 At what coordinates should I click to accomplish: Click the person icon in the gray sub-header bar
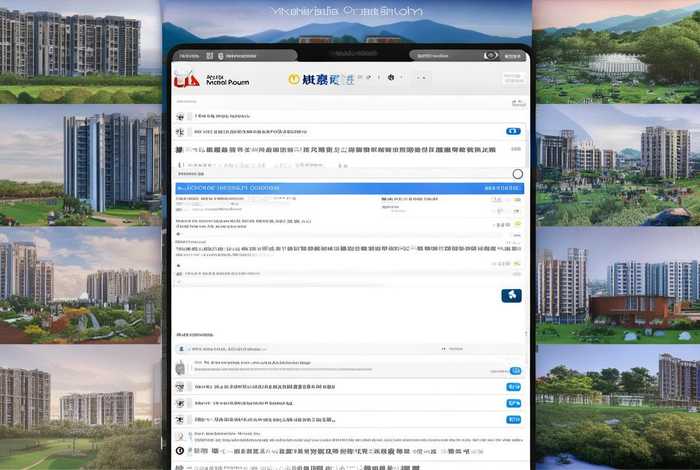tap(181, 349)
